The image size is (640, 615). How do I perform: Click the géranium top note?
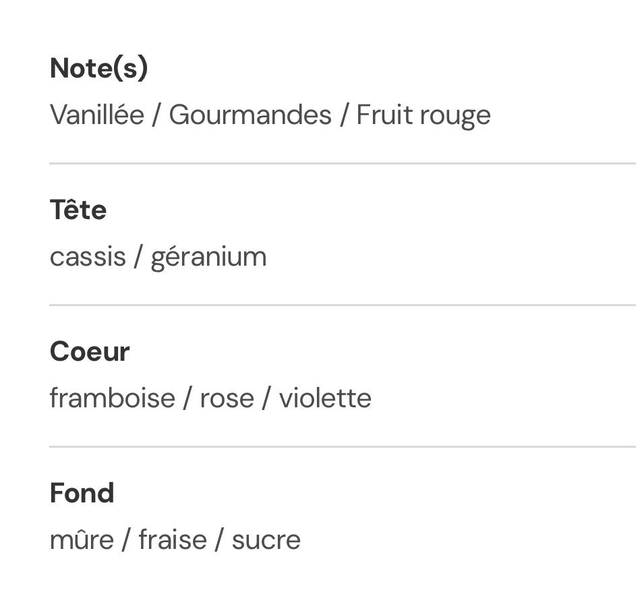(x=208, y=257)
